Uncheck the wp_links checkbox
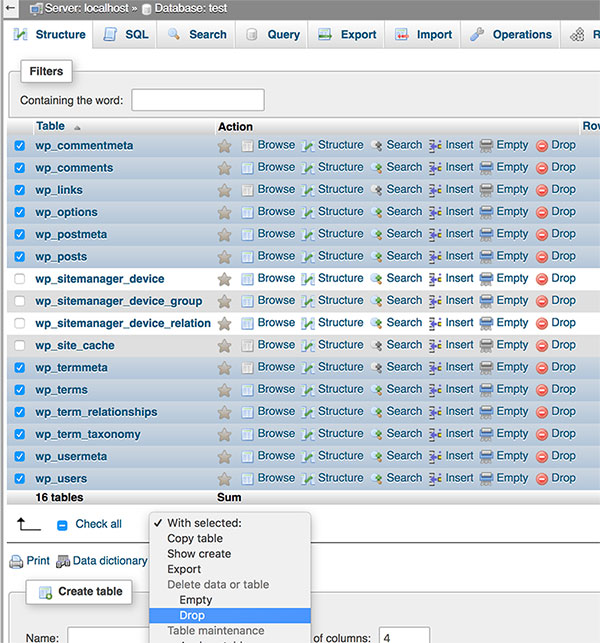 pyautogui.click(x=20, y=190)
